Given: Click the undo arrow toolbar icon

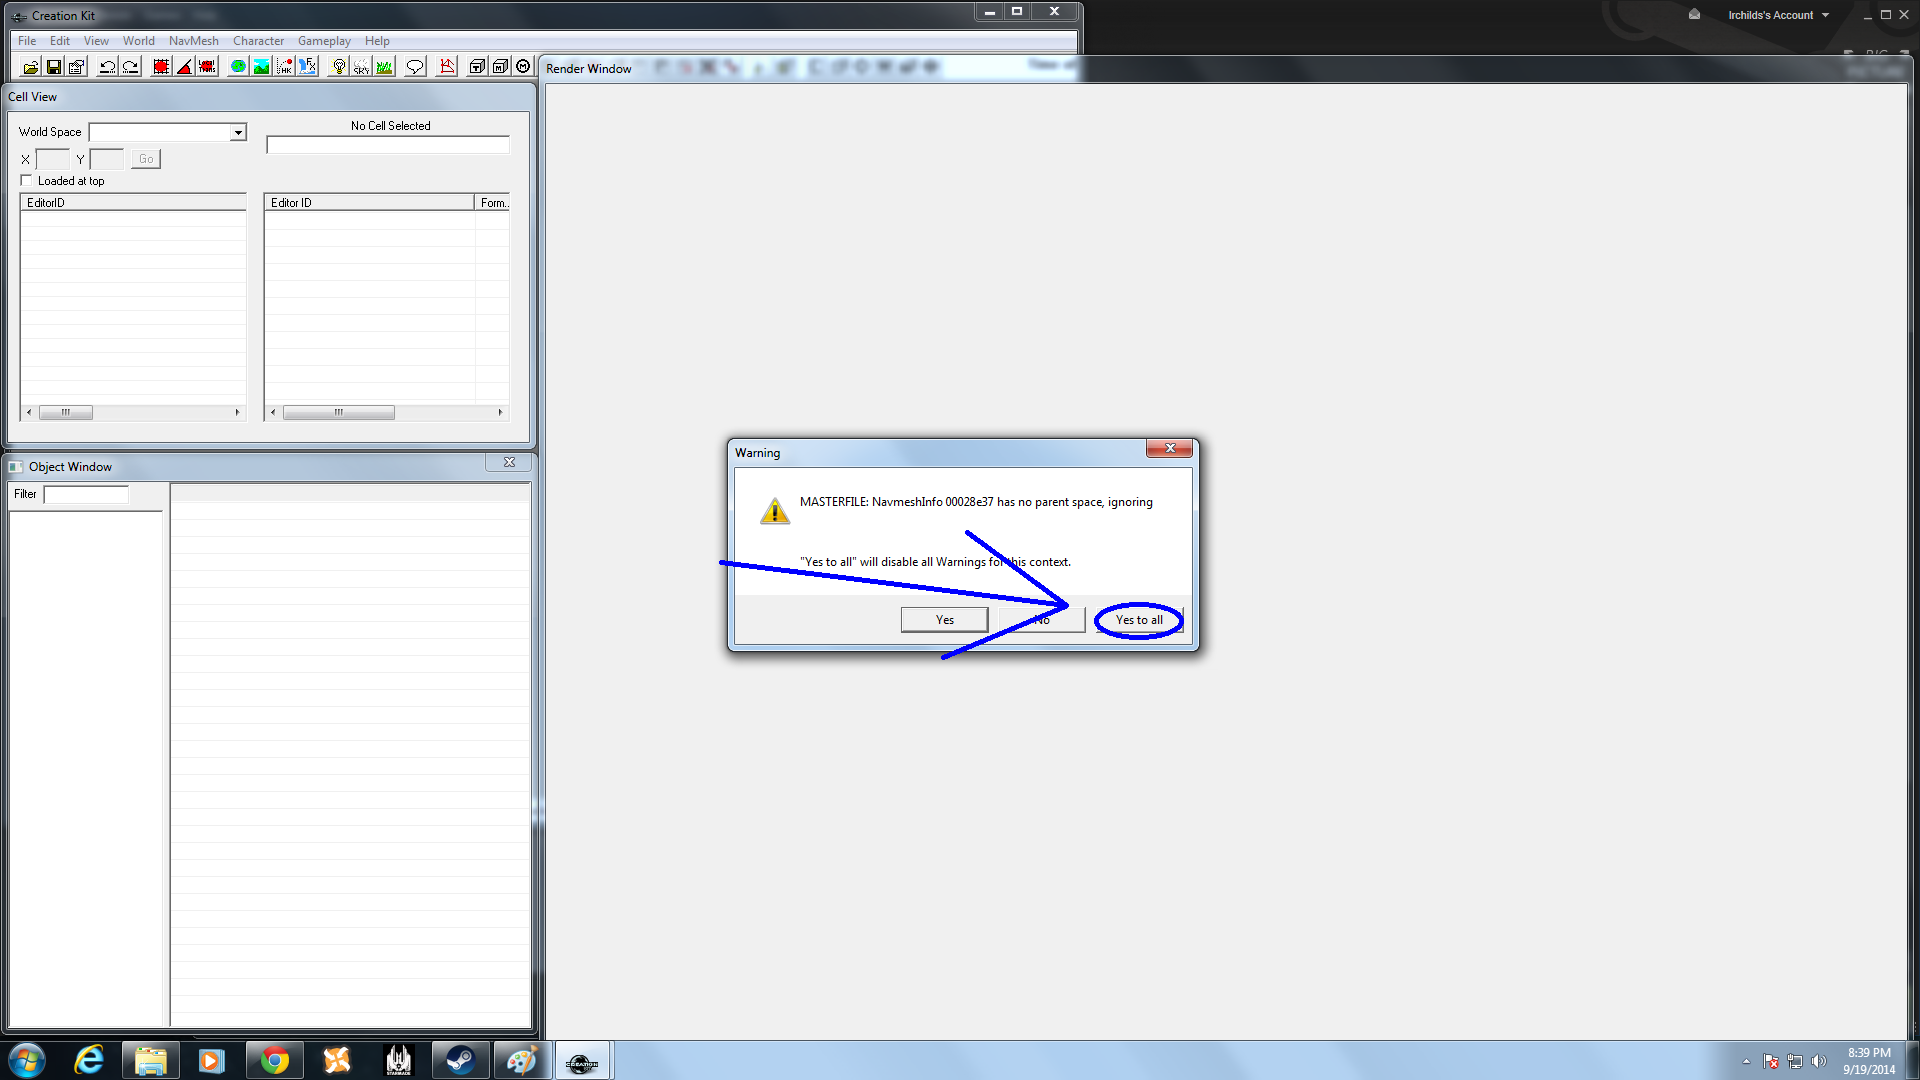Looking at the screenshot, I should coord(107,67).
